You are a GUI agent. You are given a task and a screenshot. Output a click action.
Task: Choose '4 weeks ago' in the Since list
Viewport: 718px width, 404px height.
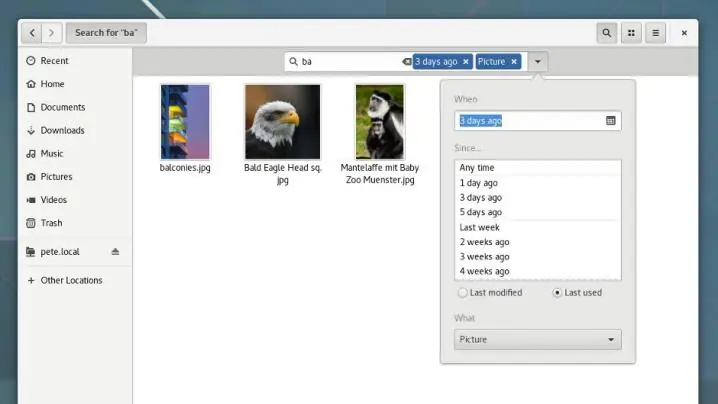pyautogui.click(x=538, y=271)
